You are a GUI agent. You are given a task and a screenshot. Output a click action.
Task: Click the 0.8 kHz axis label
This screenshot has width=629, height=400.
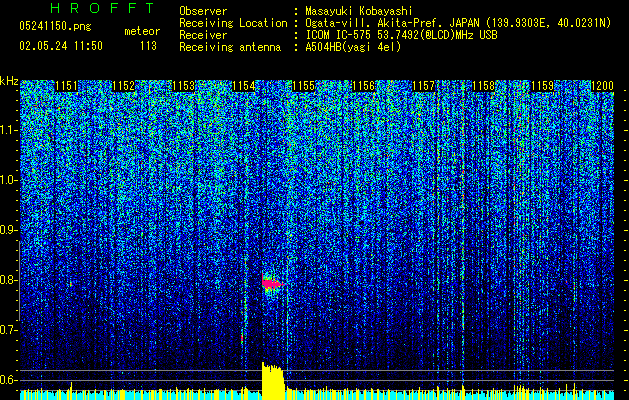(x=9, y=280)
